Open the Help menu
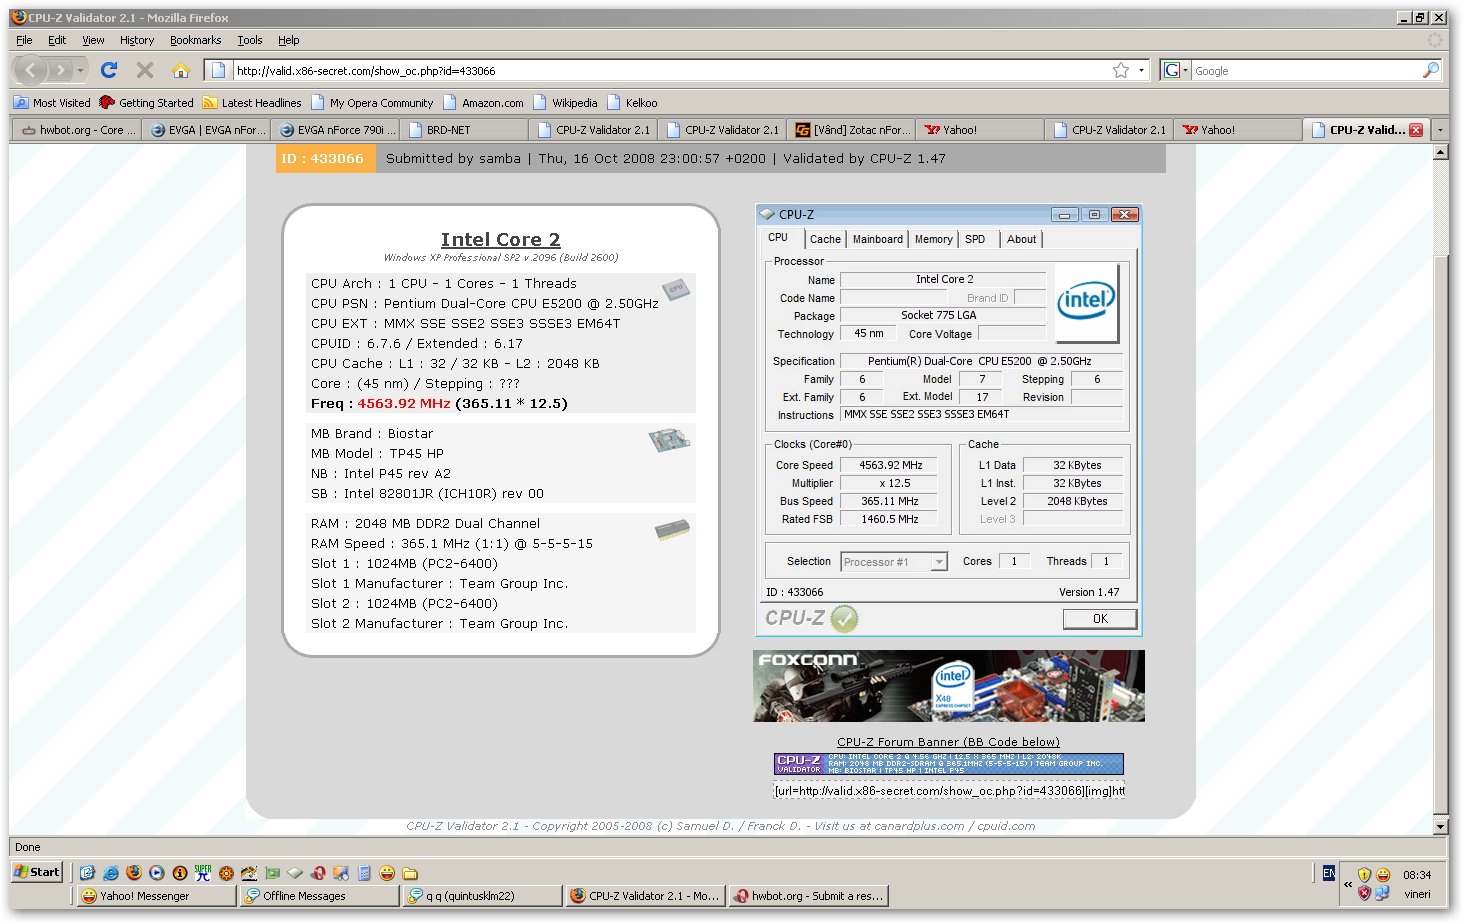The width and height of the screenshot is (1463, 923). click(x=289, y=40)
